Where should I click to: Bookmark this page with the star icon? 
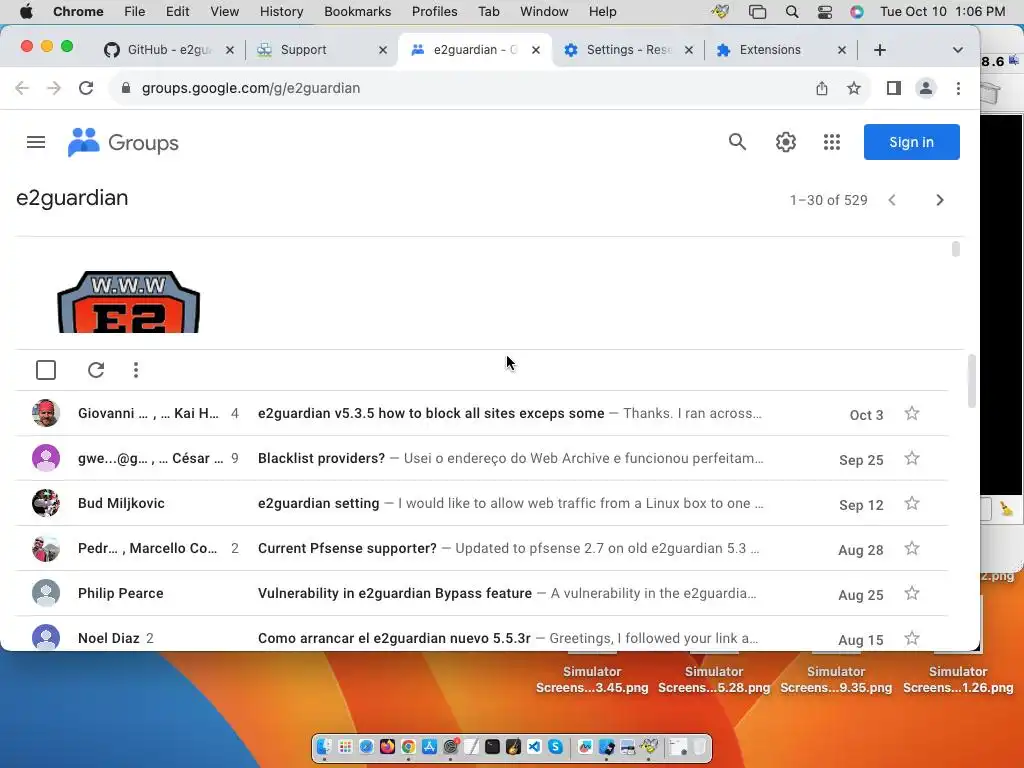click(854, 88)
